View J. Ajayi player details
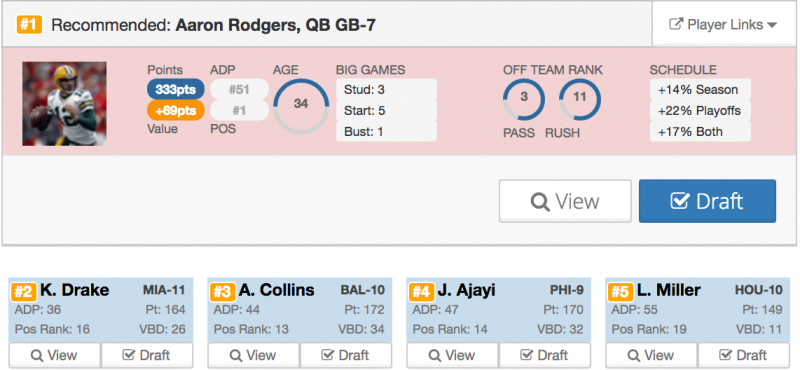800x370 pixels. coord(452,355)
